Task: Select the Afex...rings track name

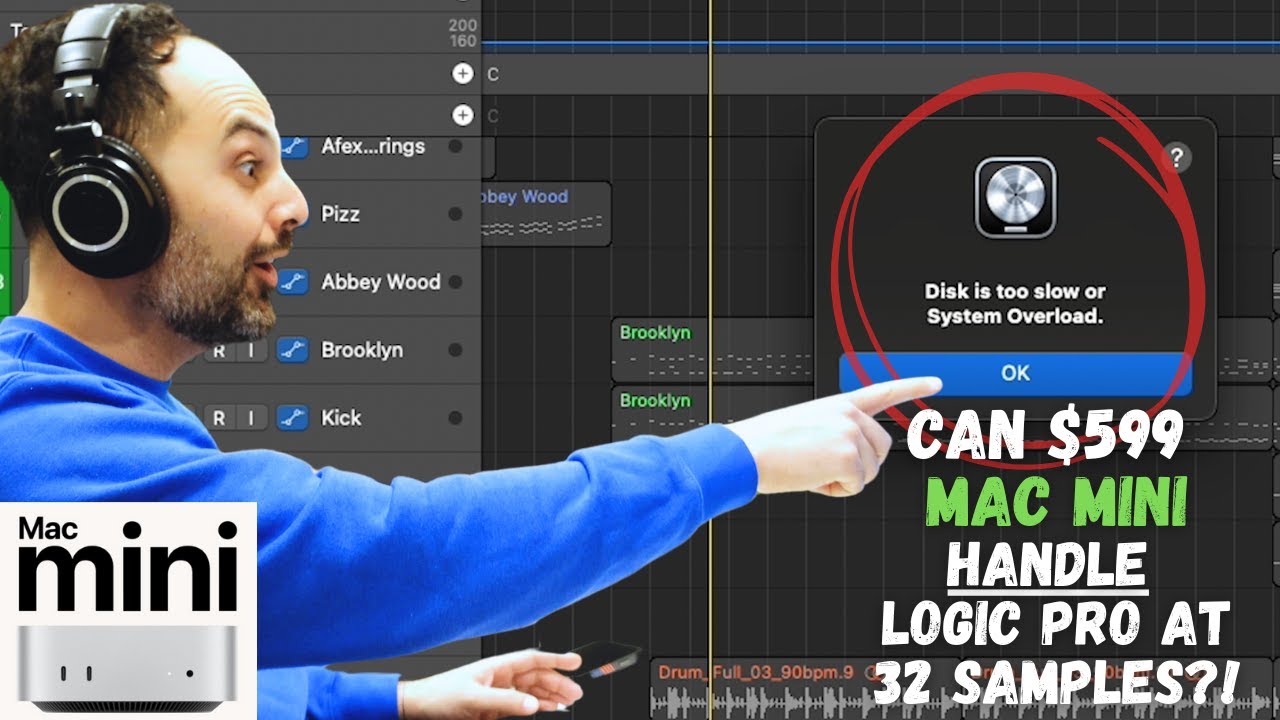Action: click(x=373, y=146)
